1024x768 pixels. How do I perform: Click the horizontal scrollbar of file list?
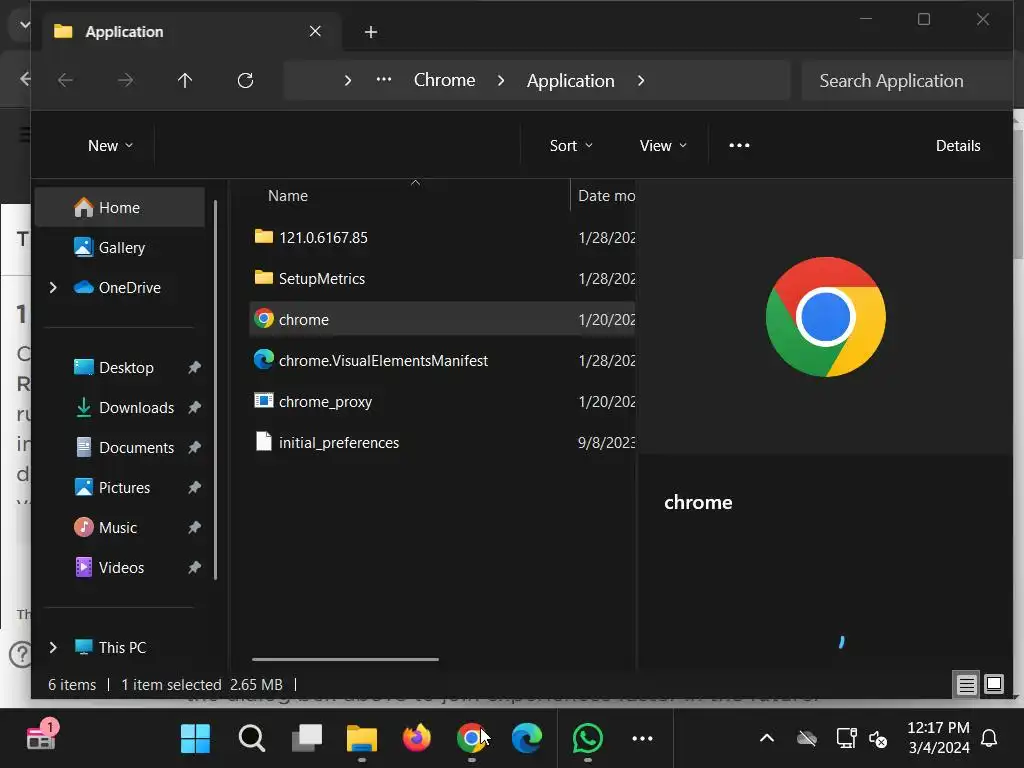[345, 660]
